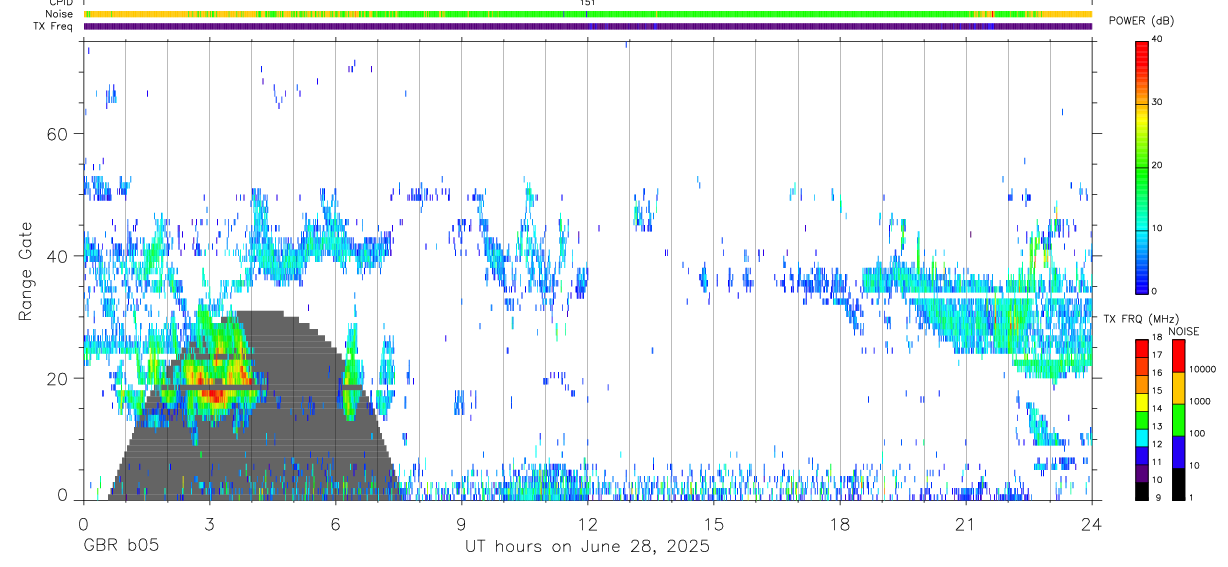Image resolution: width=1228 pixels, height=567 pixels.
Task: Click 'UT hours on June 28, 2025' label
Action: tap(587, 547)
